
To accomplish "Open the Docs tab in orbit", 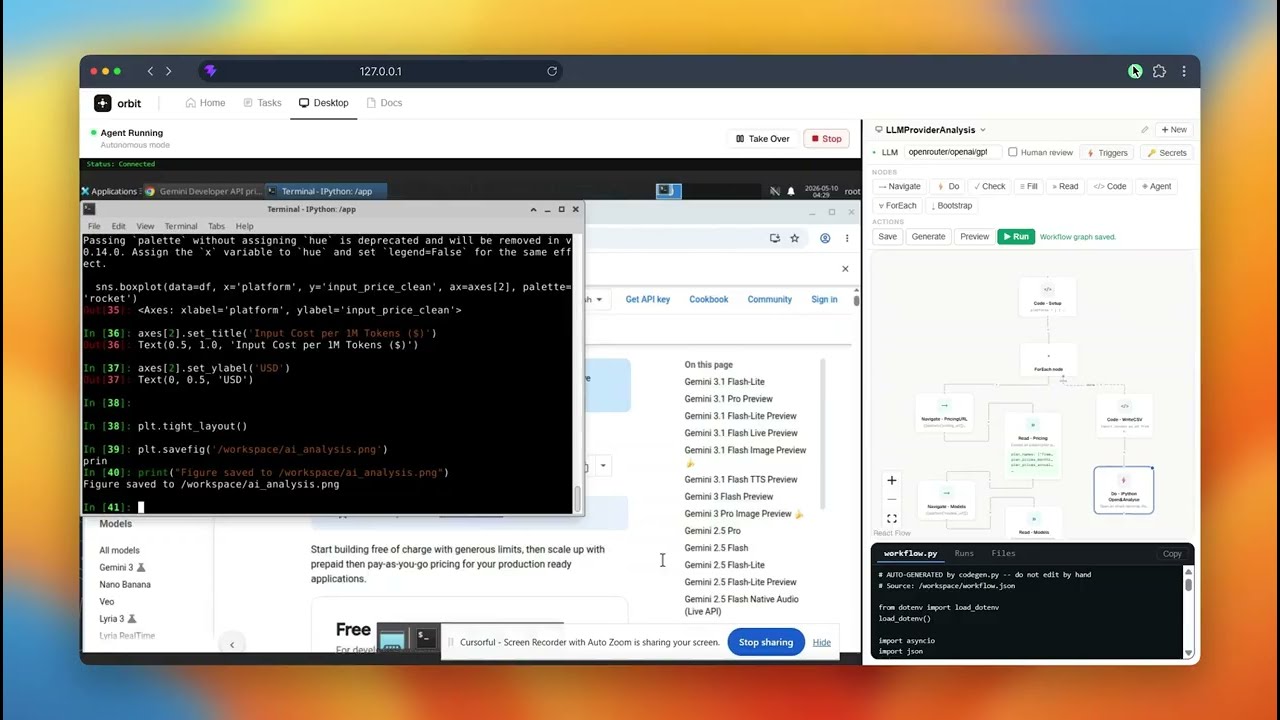I will pos(384,103).
